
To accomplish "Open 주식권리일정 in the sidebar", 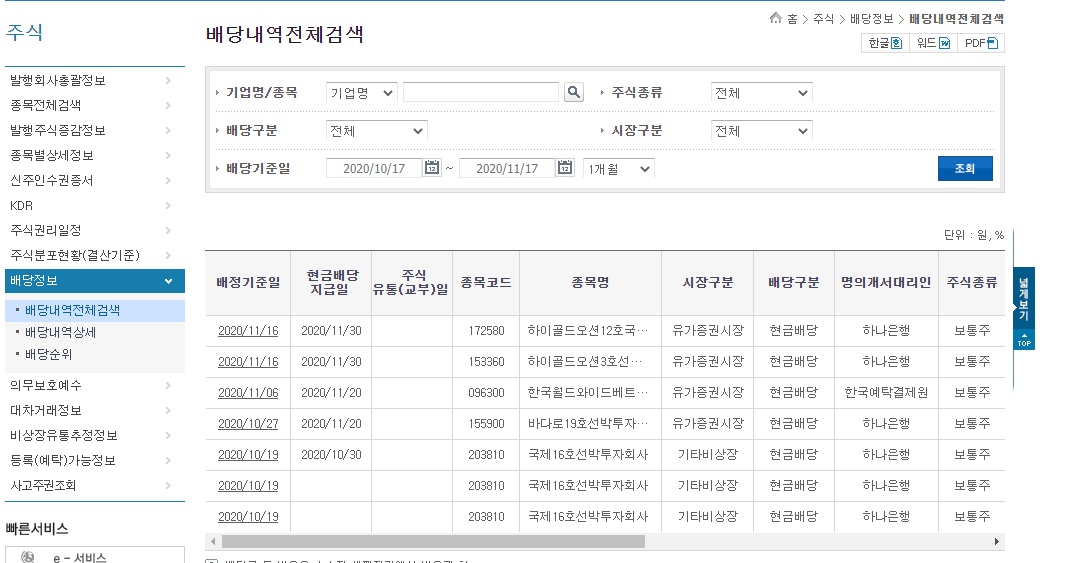I will point(45,230).
